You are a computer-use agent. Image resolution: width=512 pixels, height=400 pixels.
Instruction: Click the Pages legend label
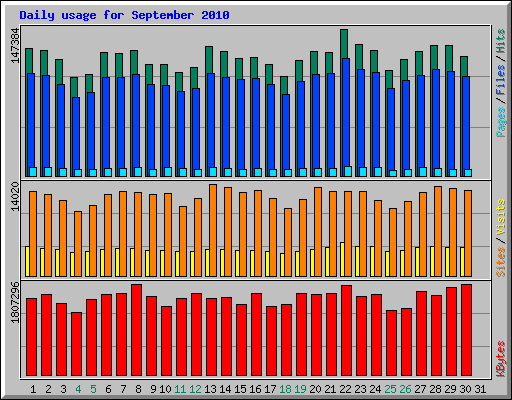tap(501, 122)
